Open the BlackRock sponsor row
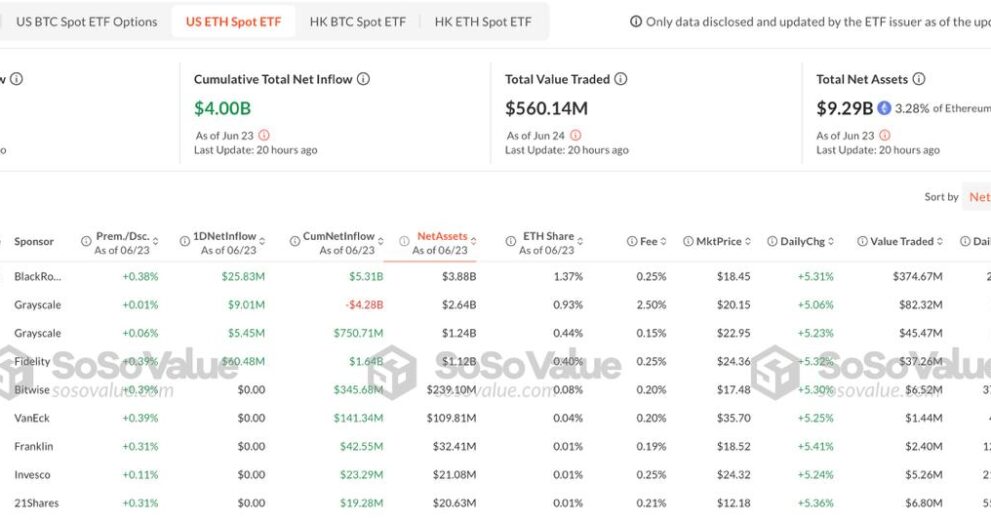The image size is (991, 524). click(x=38, y=276)
